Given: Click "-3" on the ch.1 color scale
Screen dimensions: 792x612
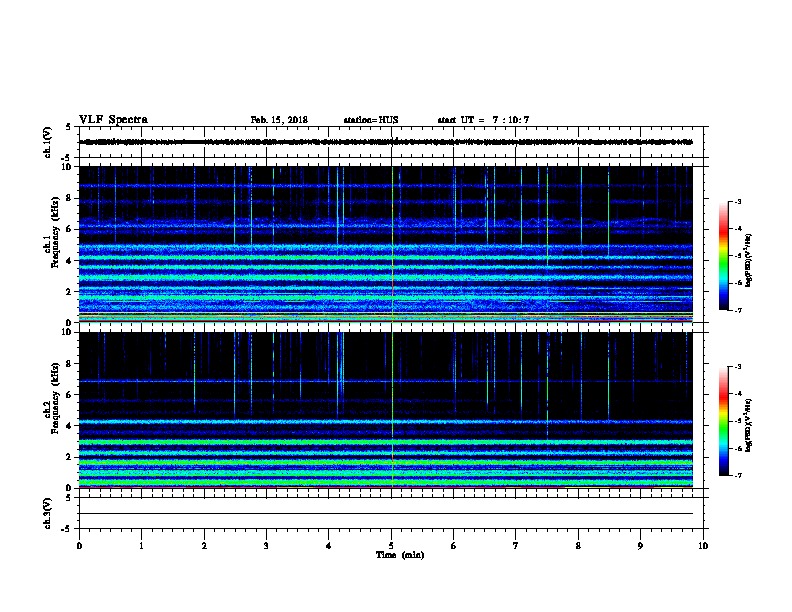Looking at the screenshot, I should pos(737,202).
